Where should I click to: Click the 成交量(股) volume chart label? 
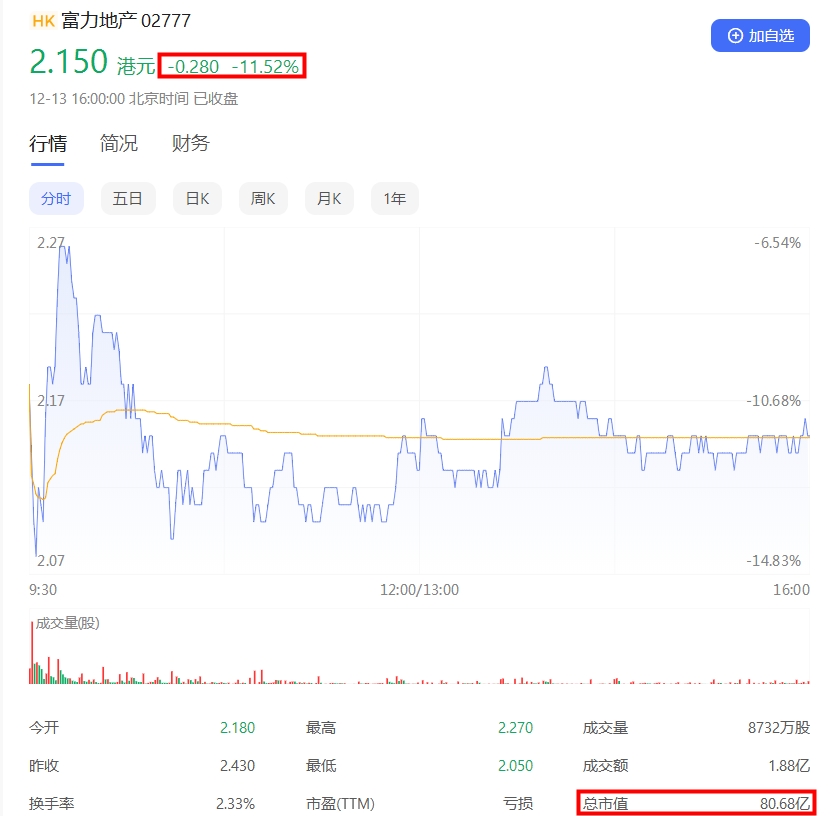pos(68,623)
